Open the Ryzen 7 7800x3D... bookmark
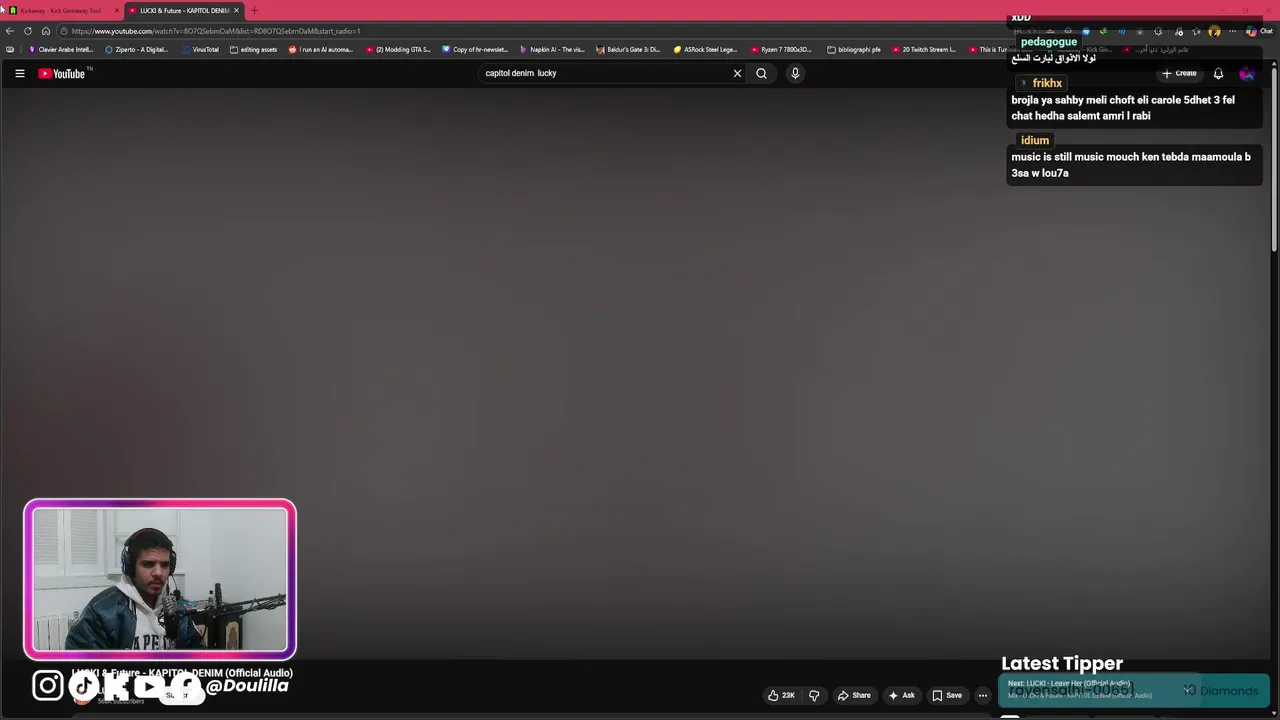 (x=781, y=49)
